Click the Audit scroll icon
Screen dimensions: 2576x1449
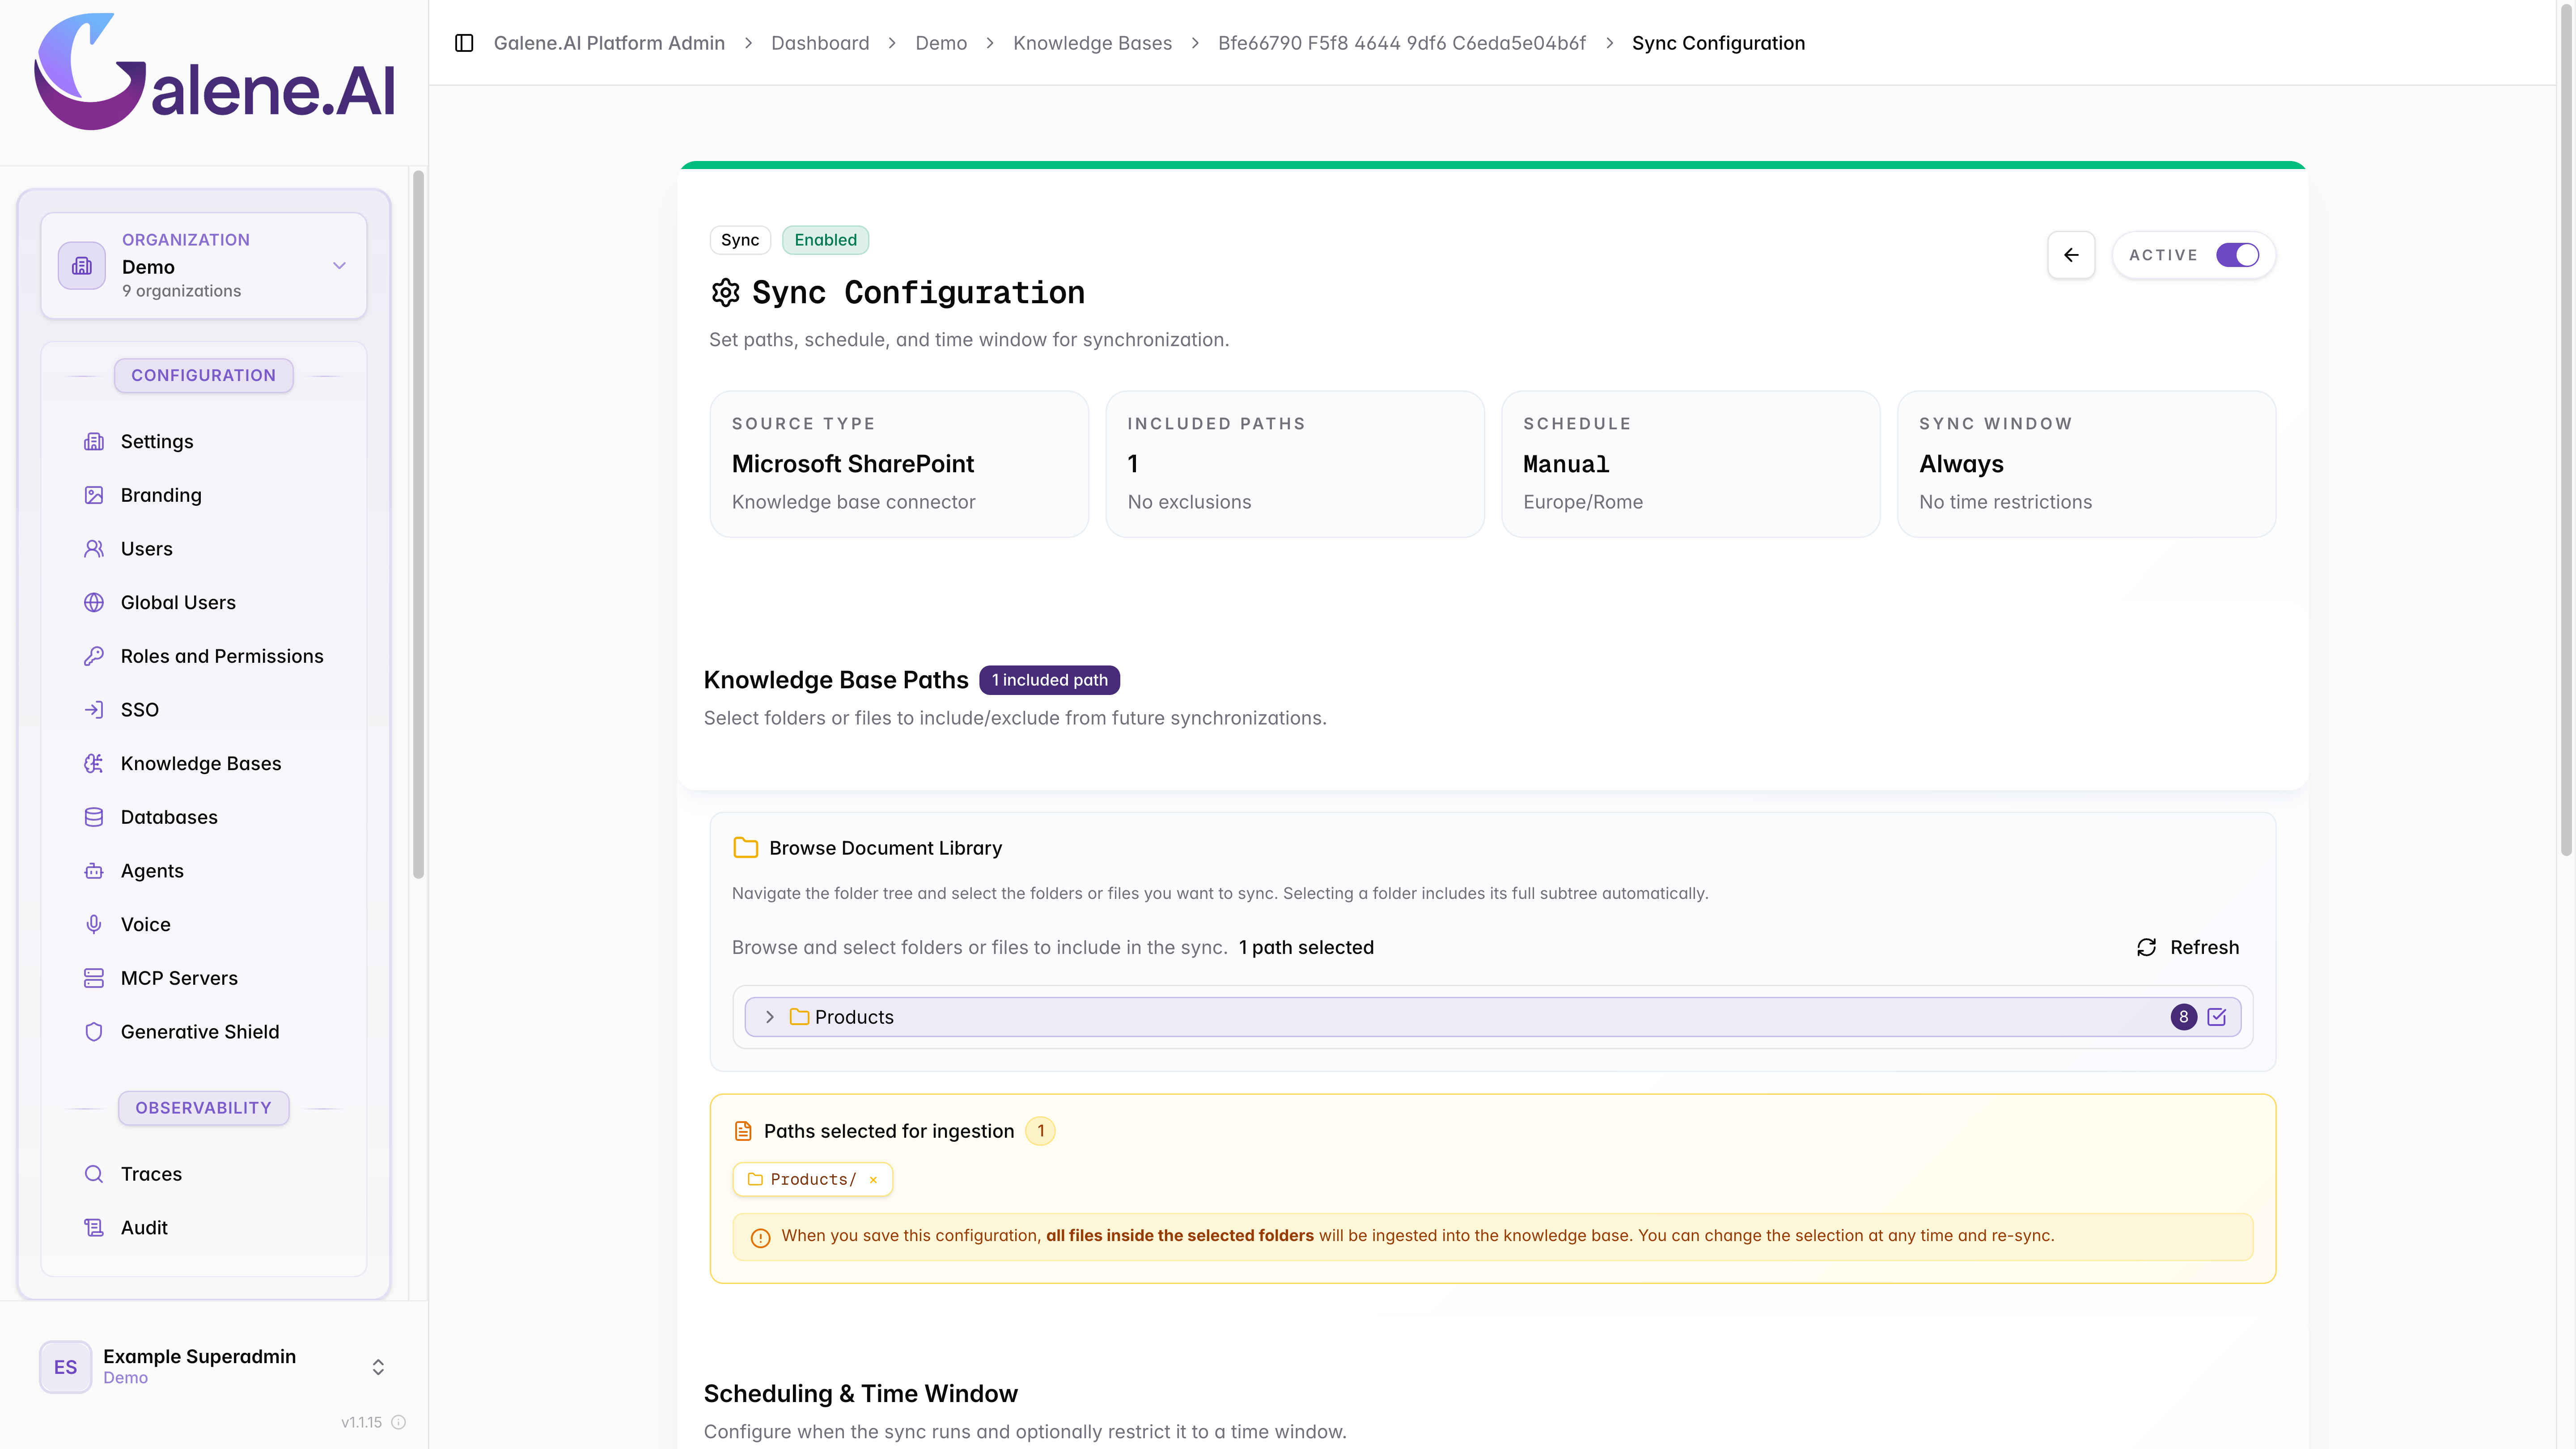94,1228
